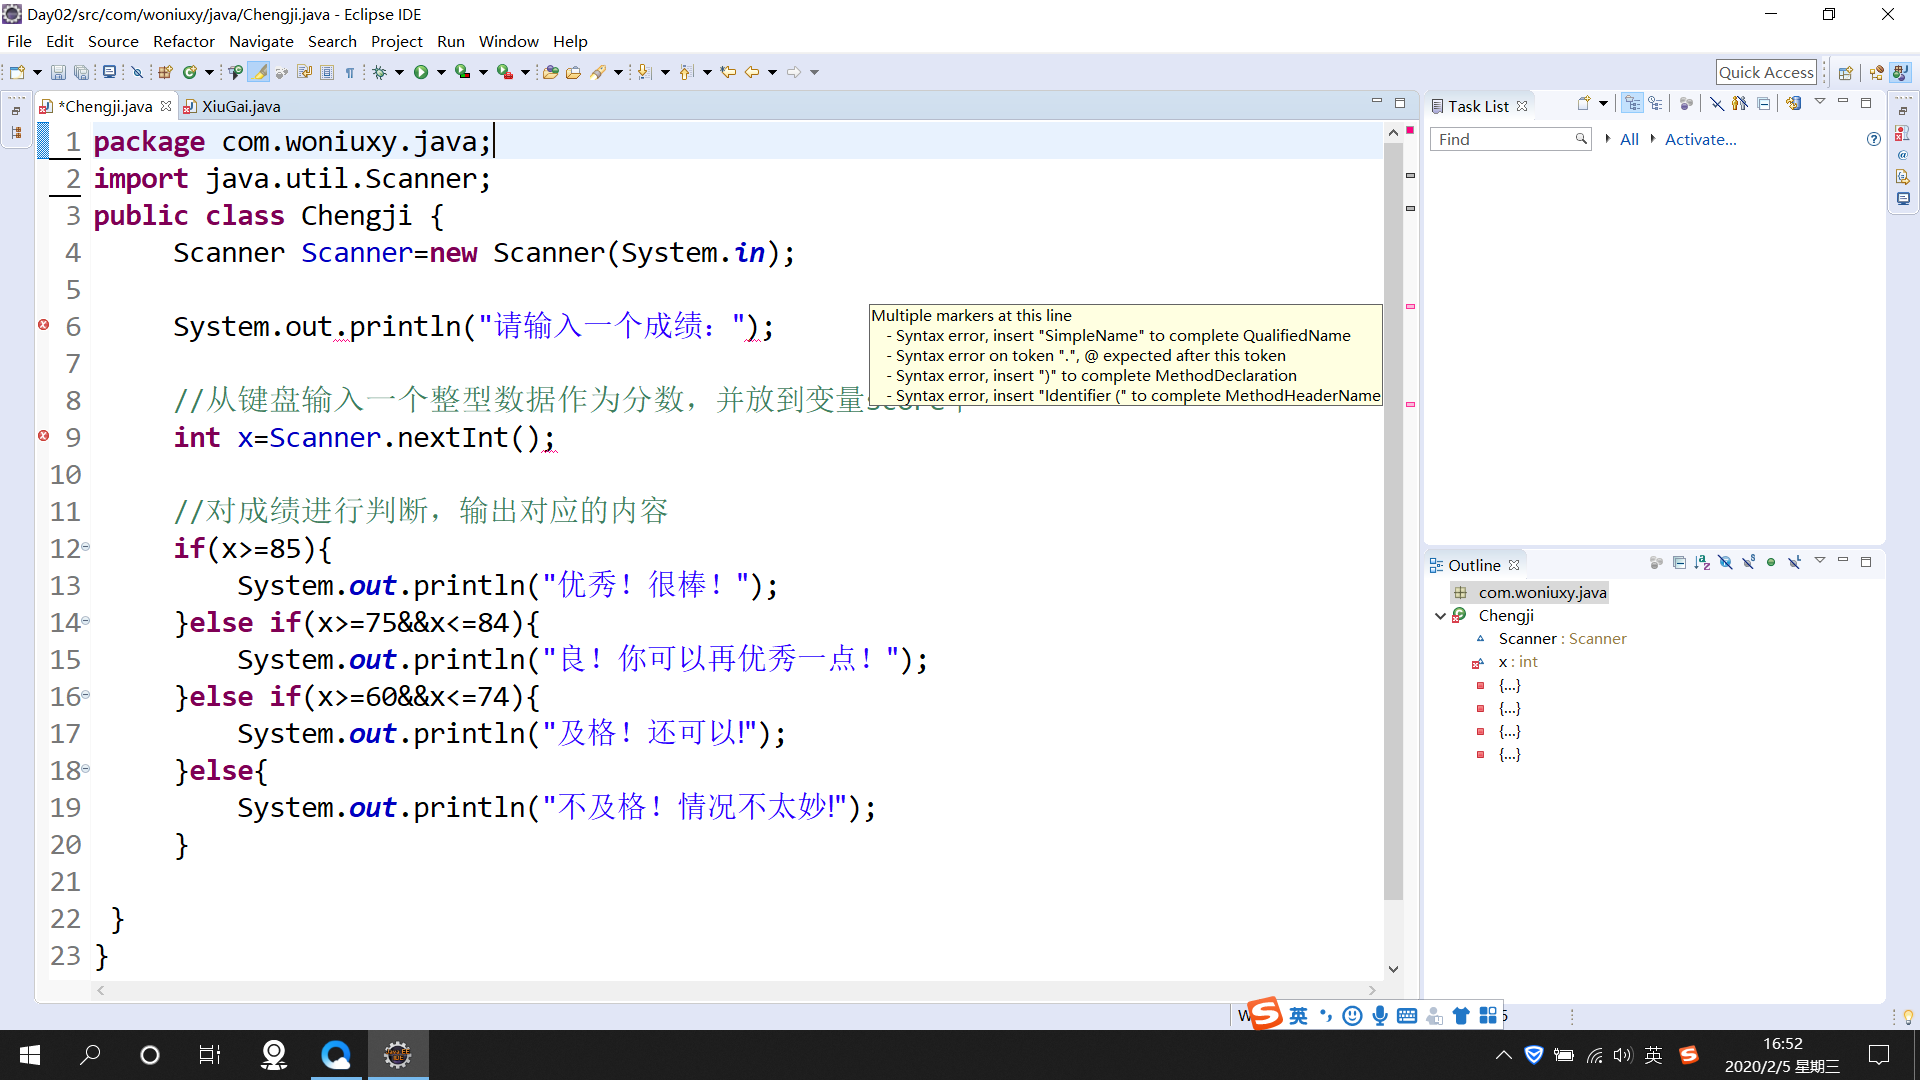The width and height of the screenshot is (1920, 1080).
Task: Open the Run dropdown arrow
Action: pos(441,72)
